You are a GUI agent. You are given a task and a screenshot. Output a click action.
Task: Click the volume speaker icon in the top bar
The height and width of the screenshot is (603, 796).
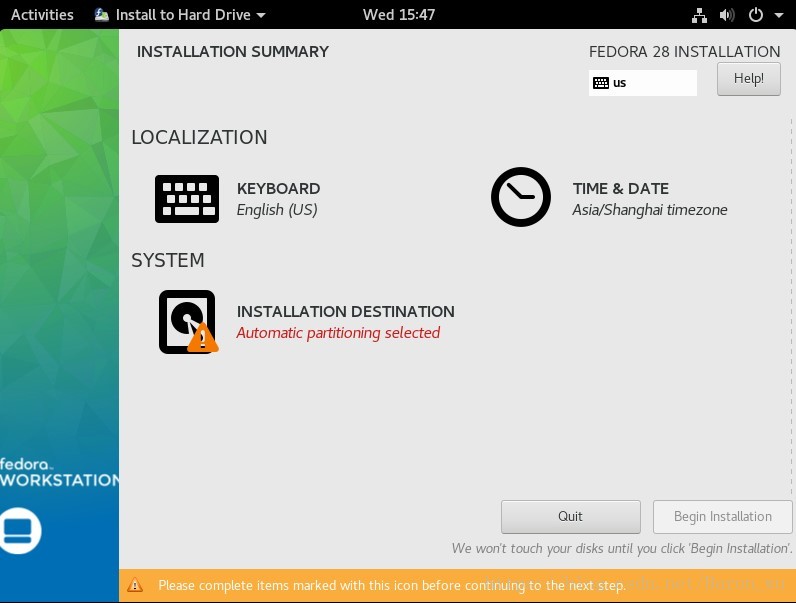[x=726, y=15]
